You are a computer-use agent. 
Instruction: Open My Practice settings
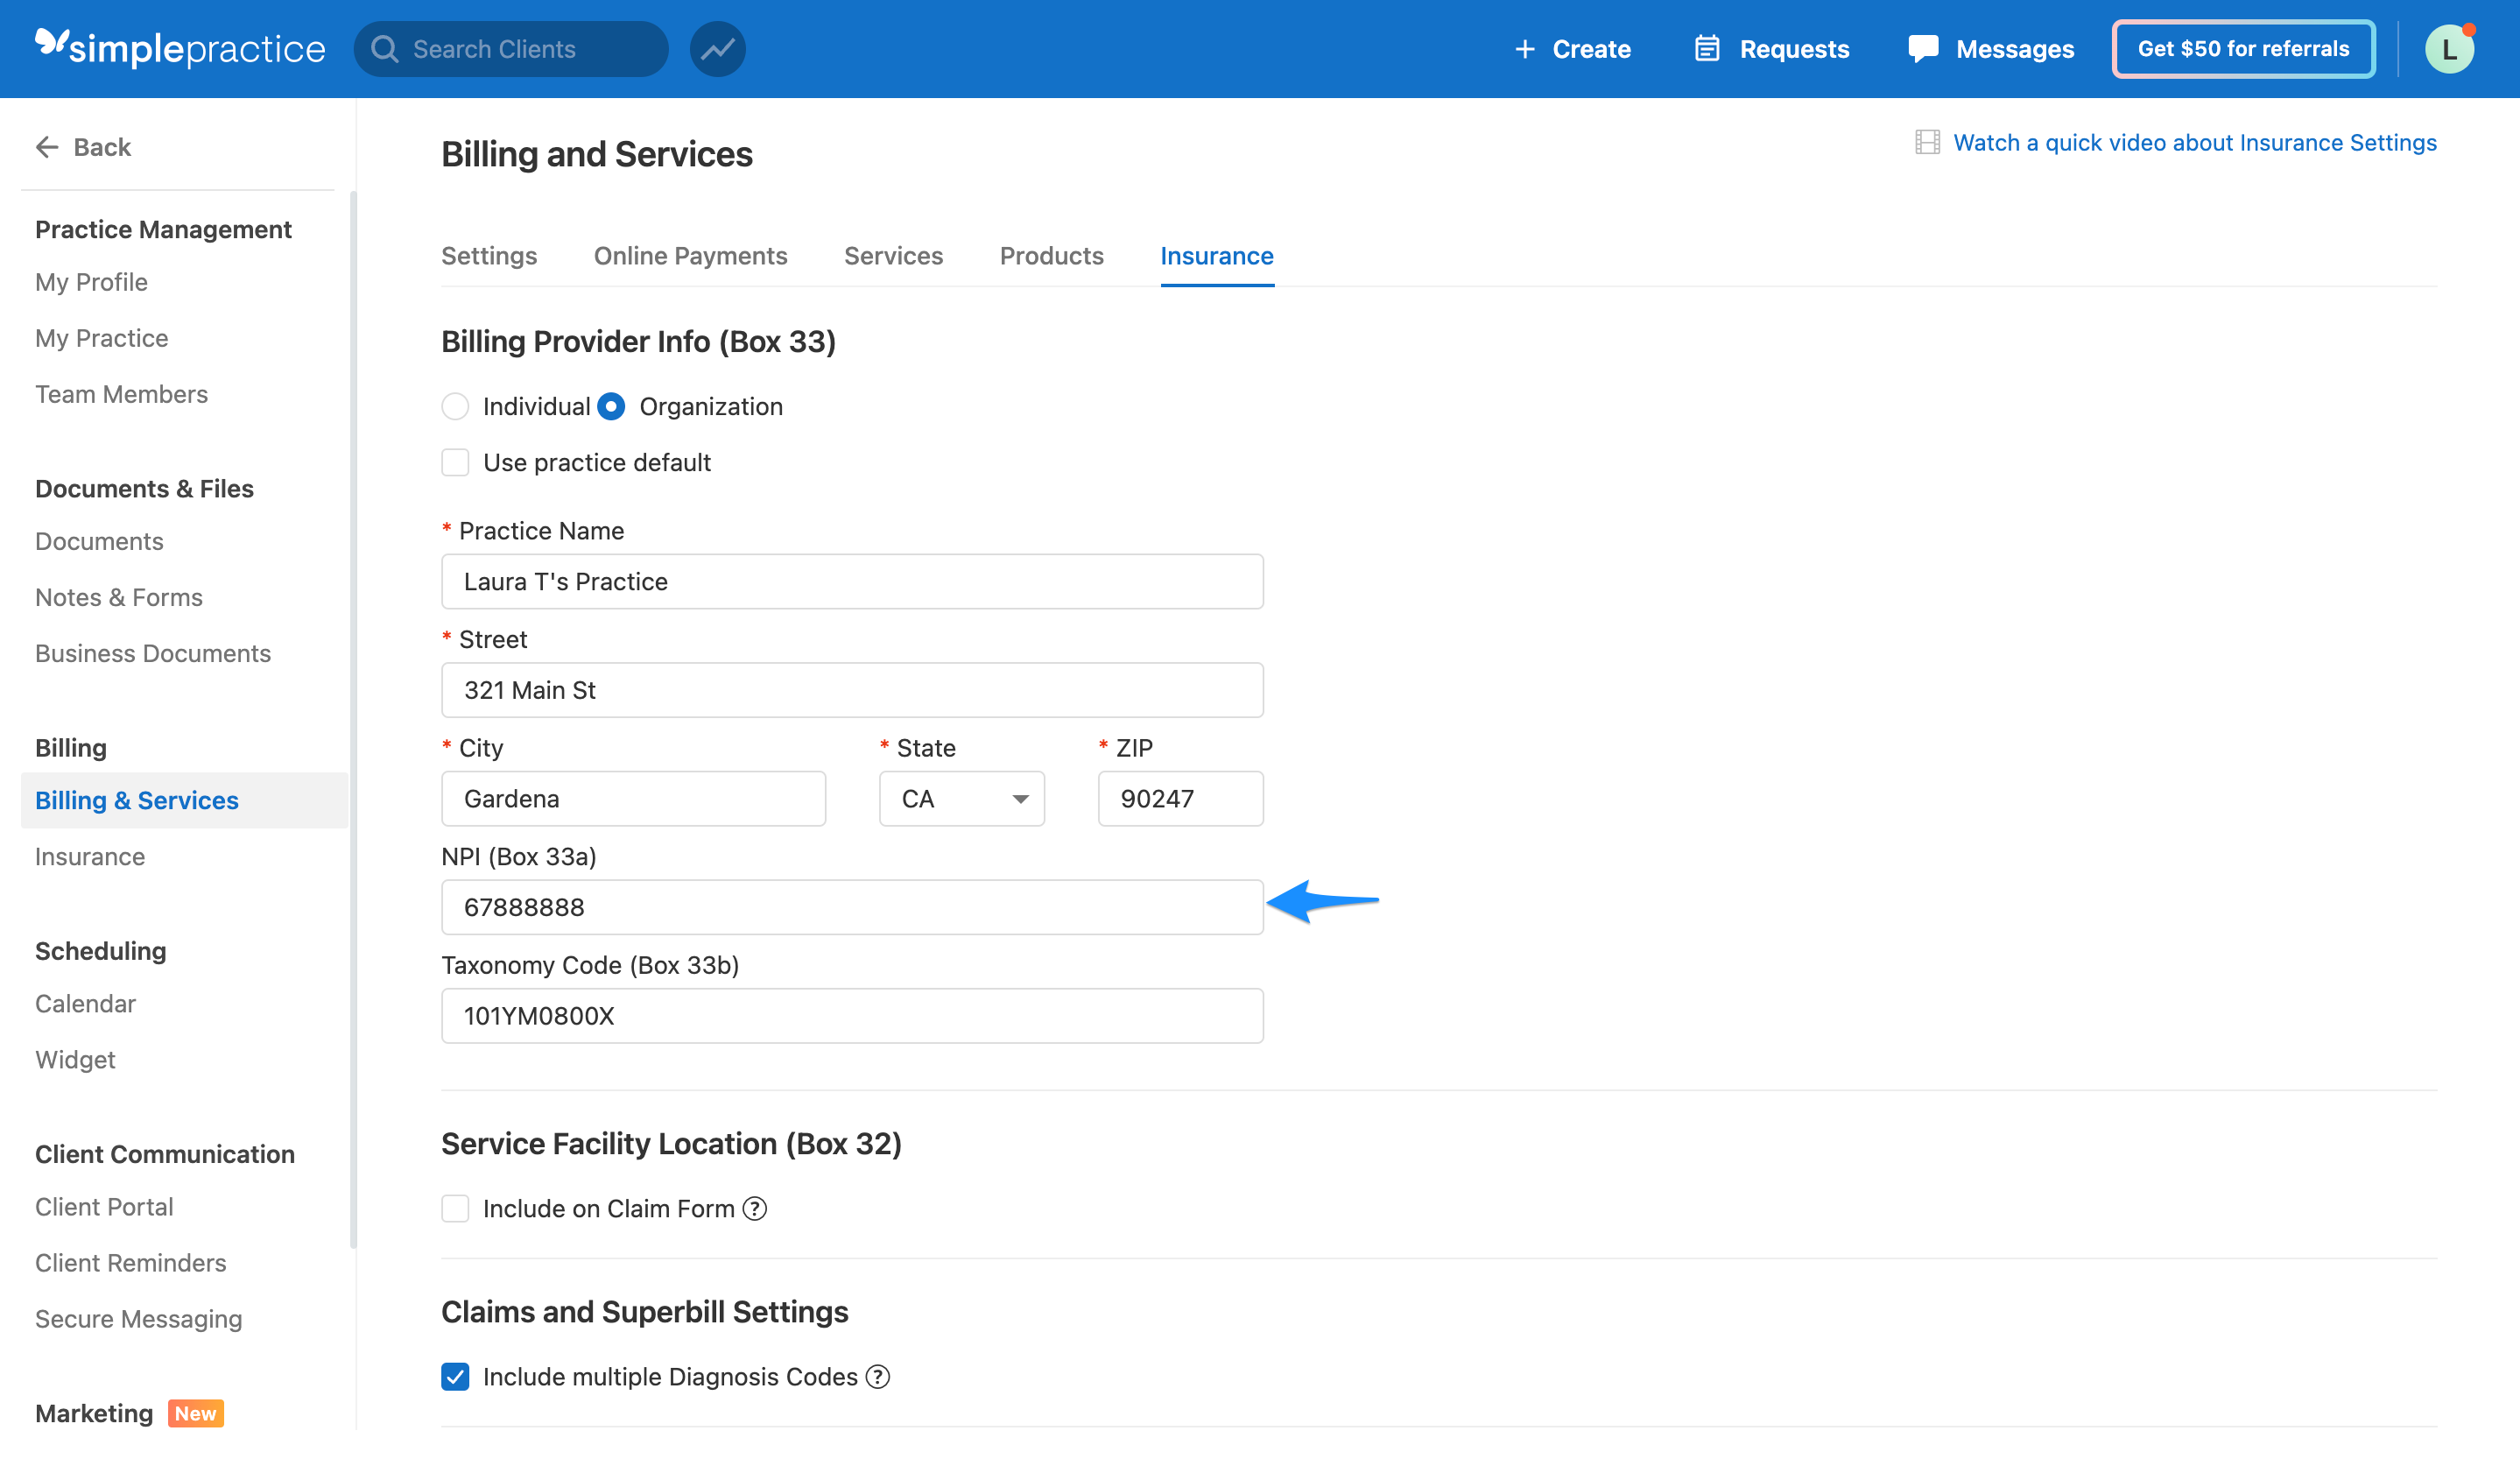(101, 338)
